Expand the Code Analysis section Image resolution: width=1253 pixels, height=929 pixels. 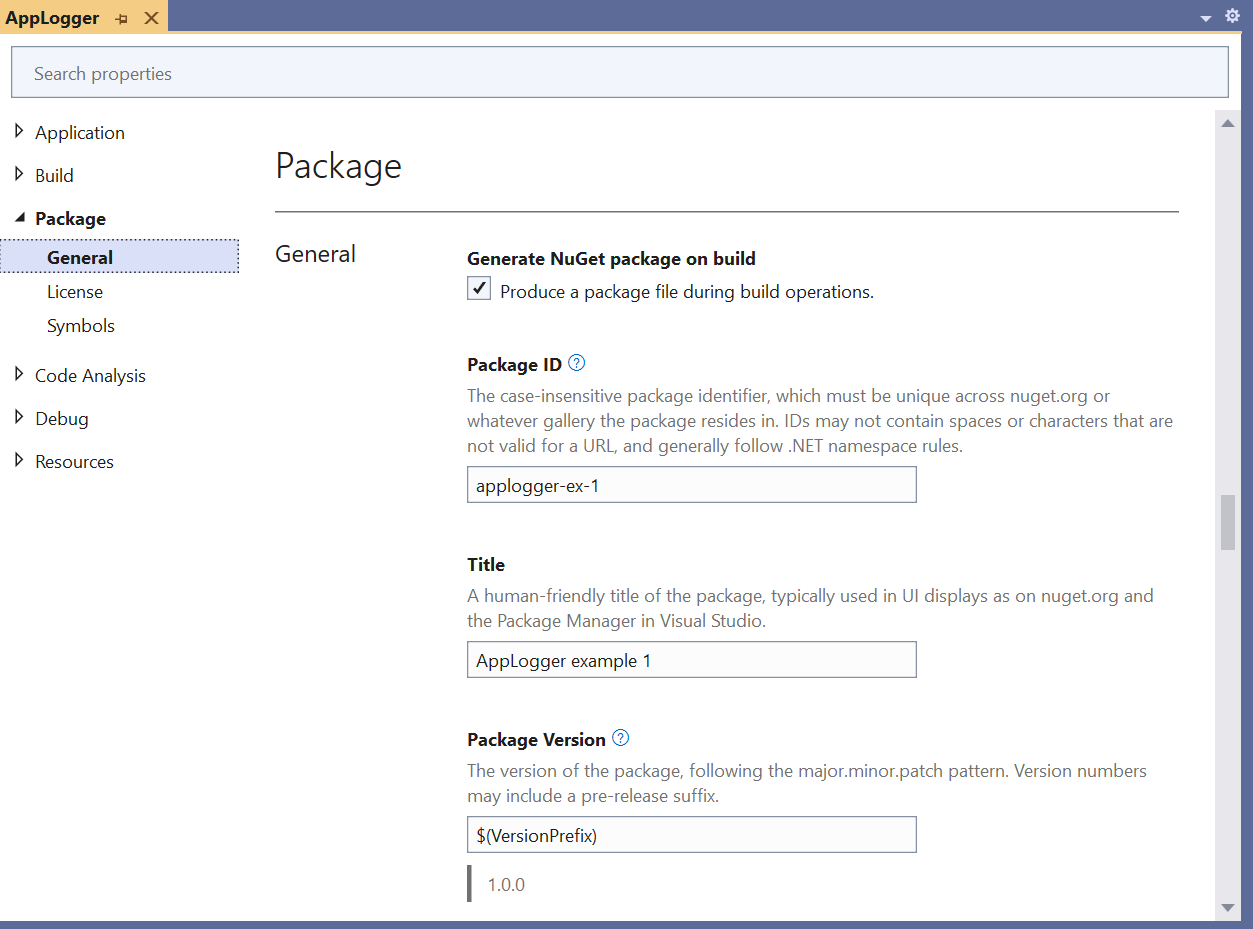pyautogui.click(x=19, y=375)
